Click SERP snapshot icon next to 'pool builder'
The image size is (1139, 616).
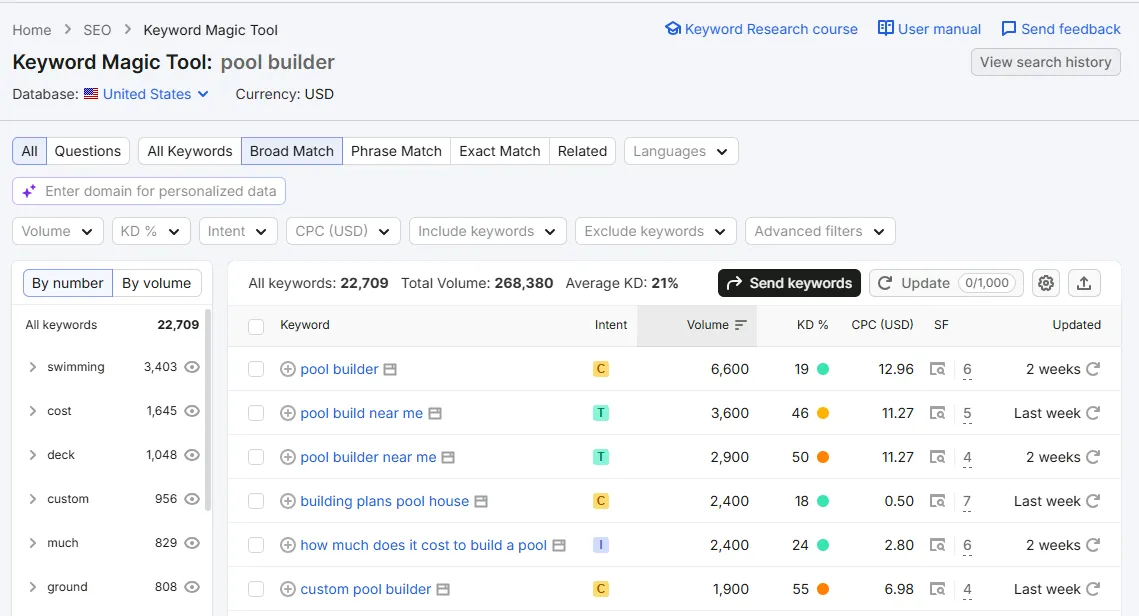point(390,370)
